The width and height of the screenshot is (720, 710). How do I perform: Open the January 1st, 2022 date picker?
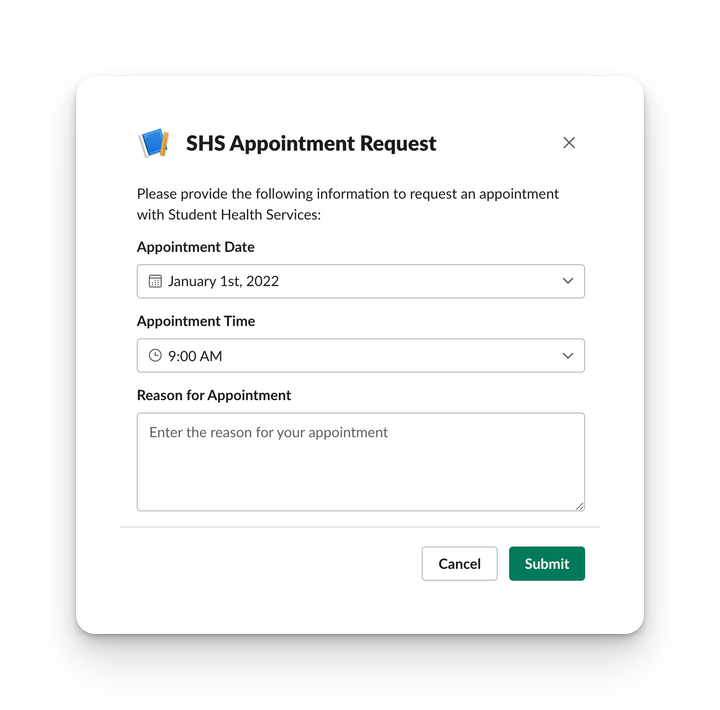360,281
